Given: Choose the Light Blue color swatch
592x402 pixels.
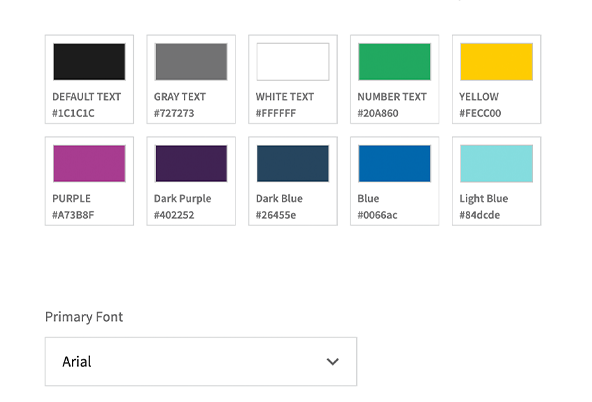Looking at the screenshot, I should pyautogui.click(x=496, y=163).
